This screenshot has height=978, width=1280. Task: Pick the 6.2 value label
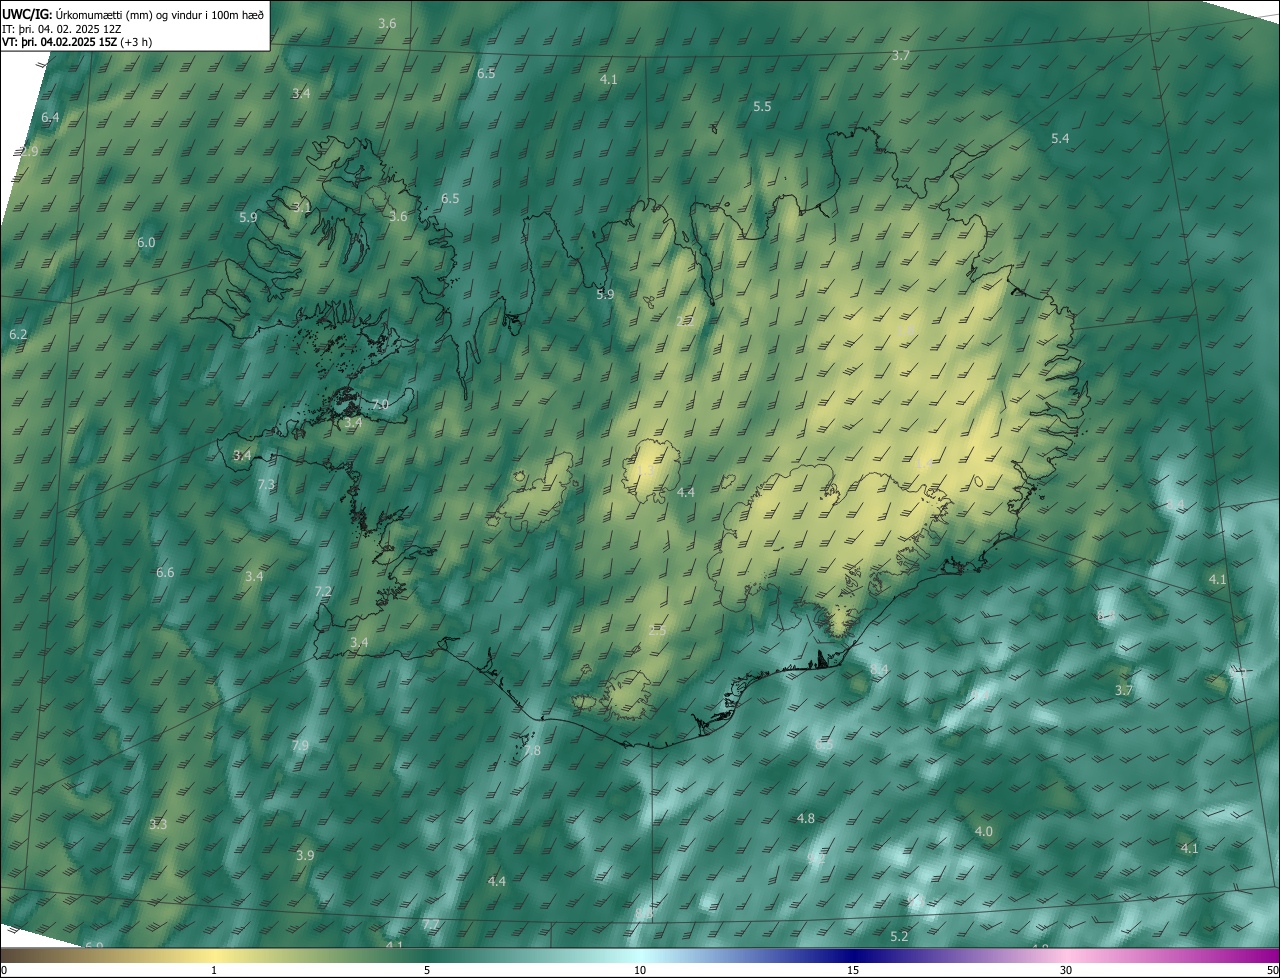coord(18,334)
